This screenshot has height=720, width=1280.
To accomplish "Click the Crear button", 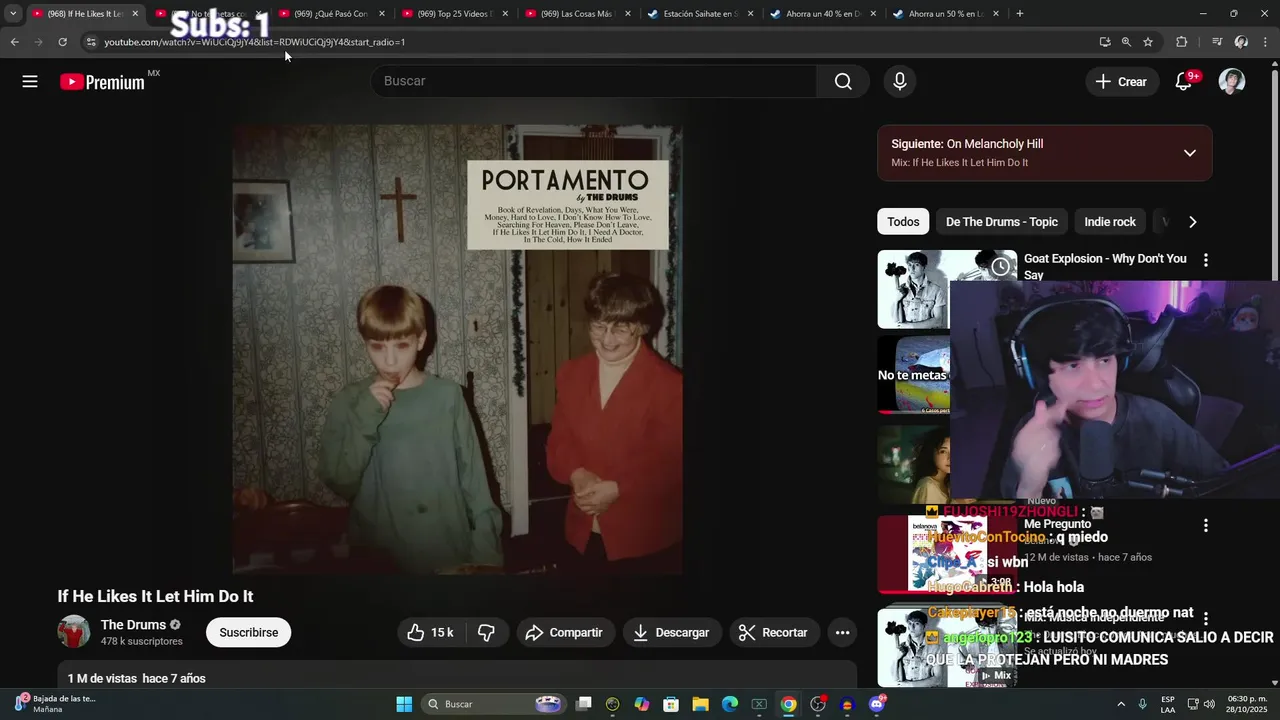I will click(x=1122, y=82).
